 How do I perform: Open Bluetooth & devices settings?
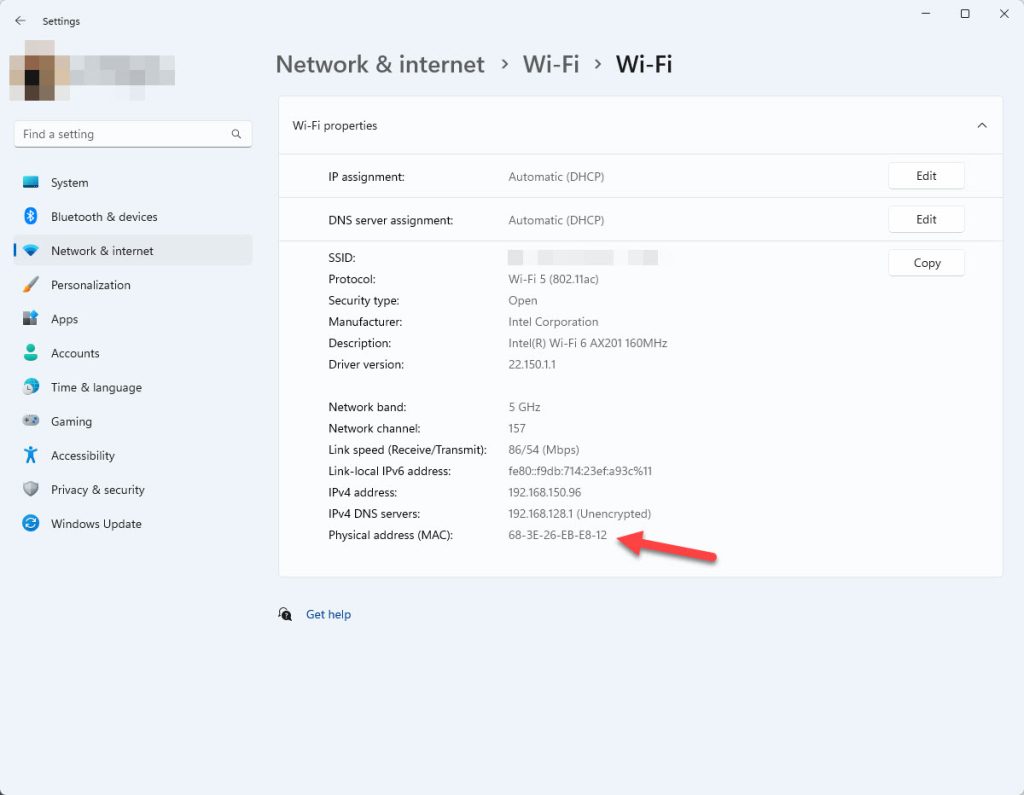point(103,216)
